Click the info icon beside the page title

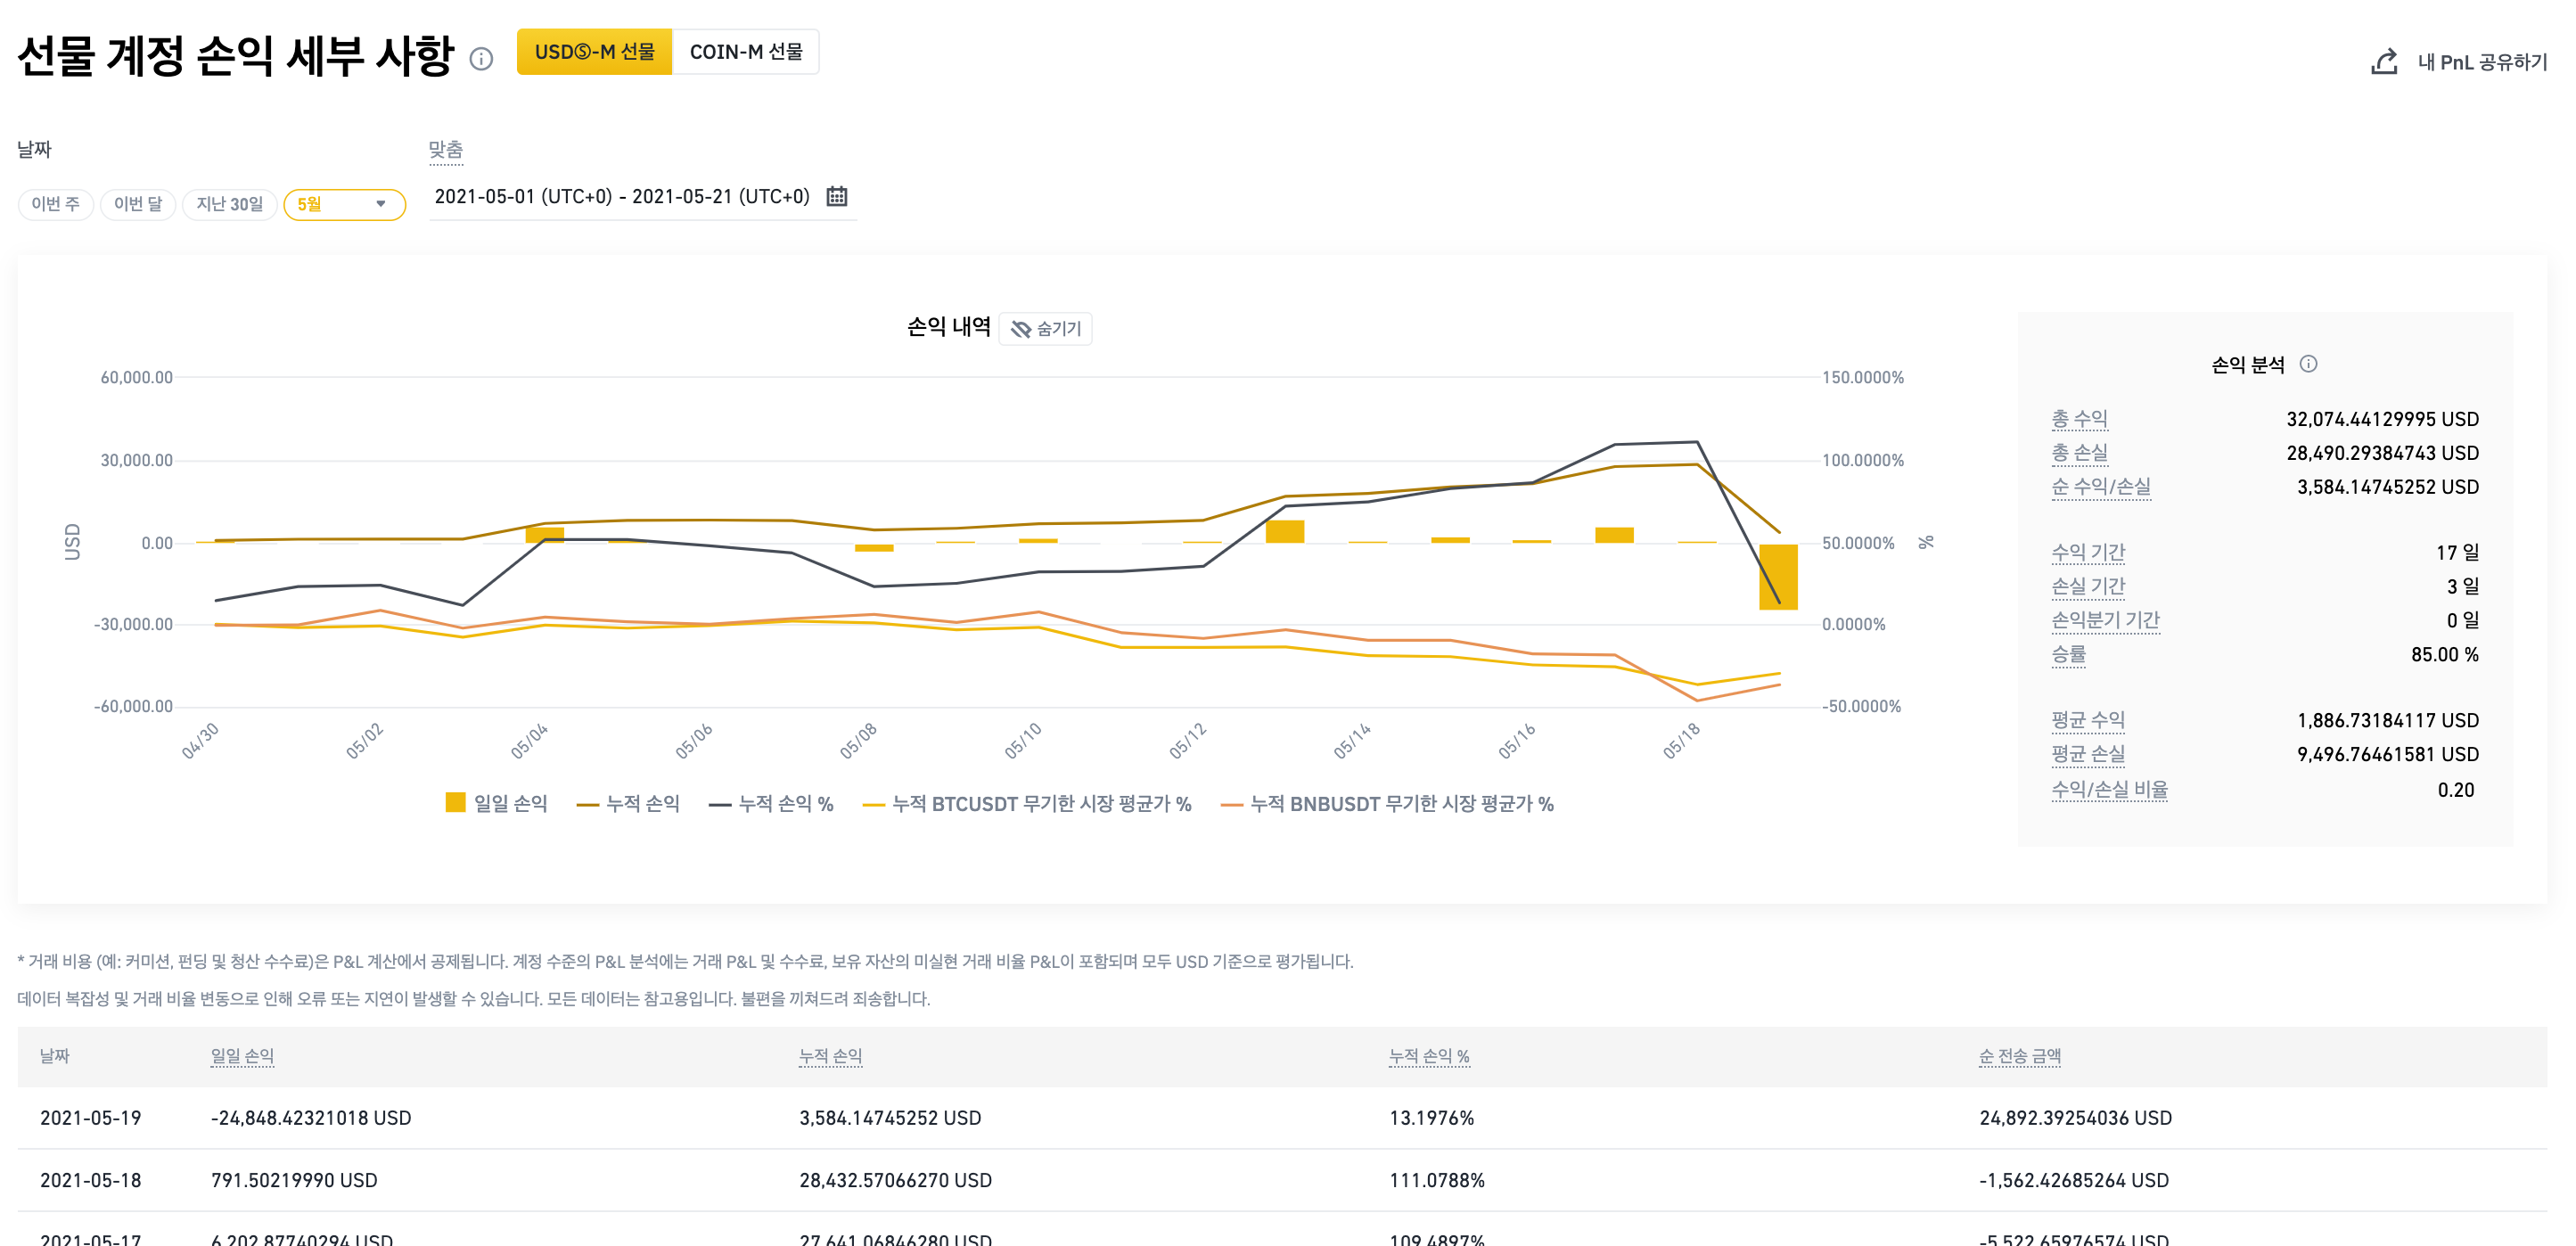[481, 59]
